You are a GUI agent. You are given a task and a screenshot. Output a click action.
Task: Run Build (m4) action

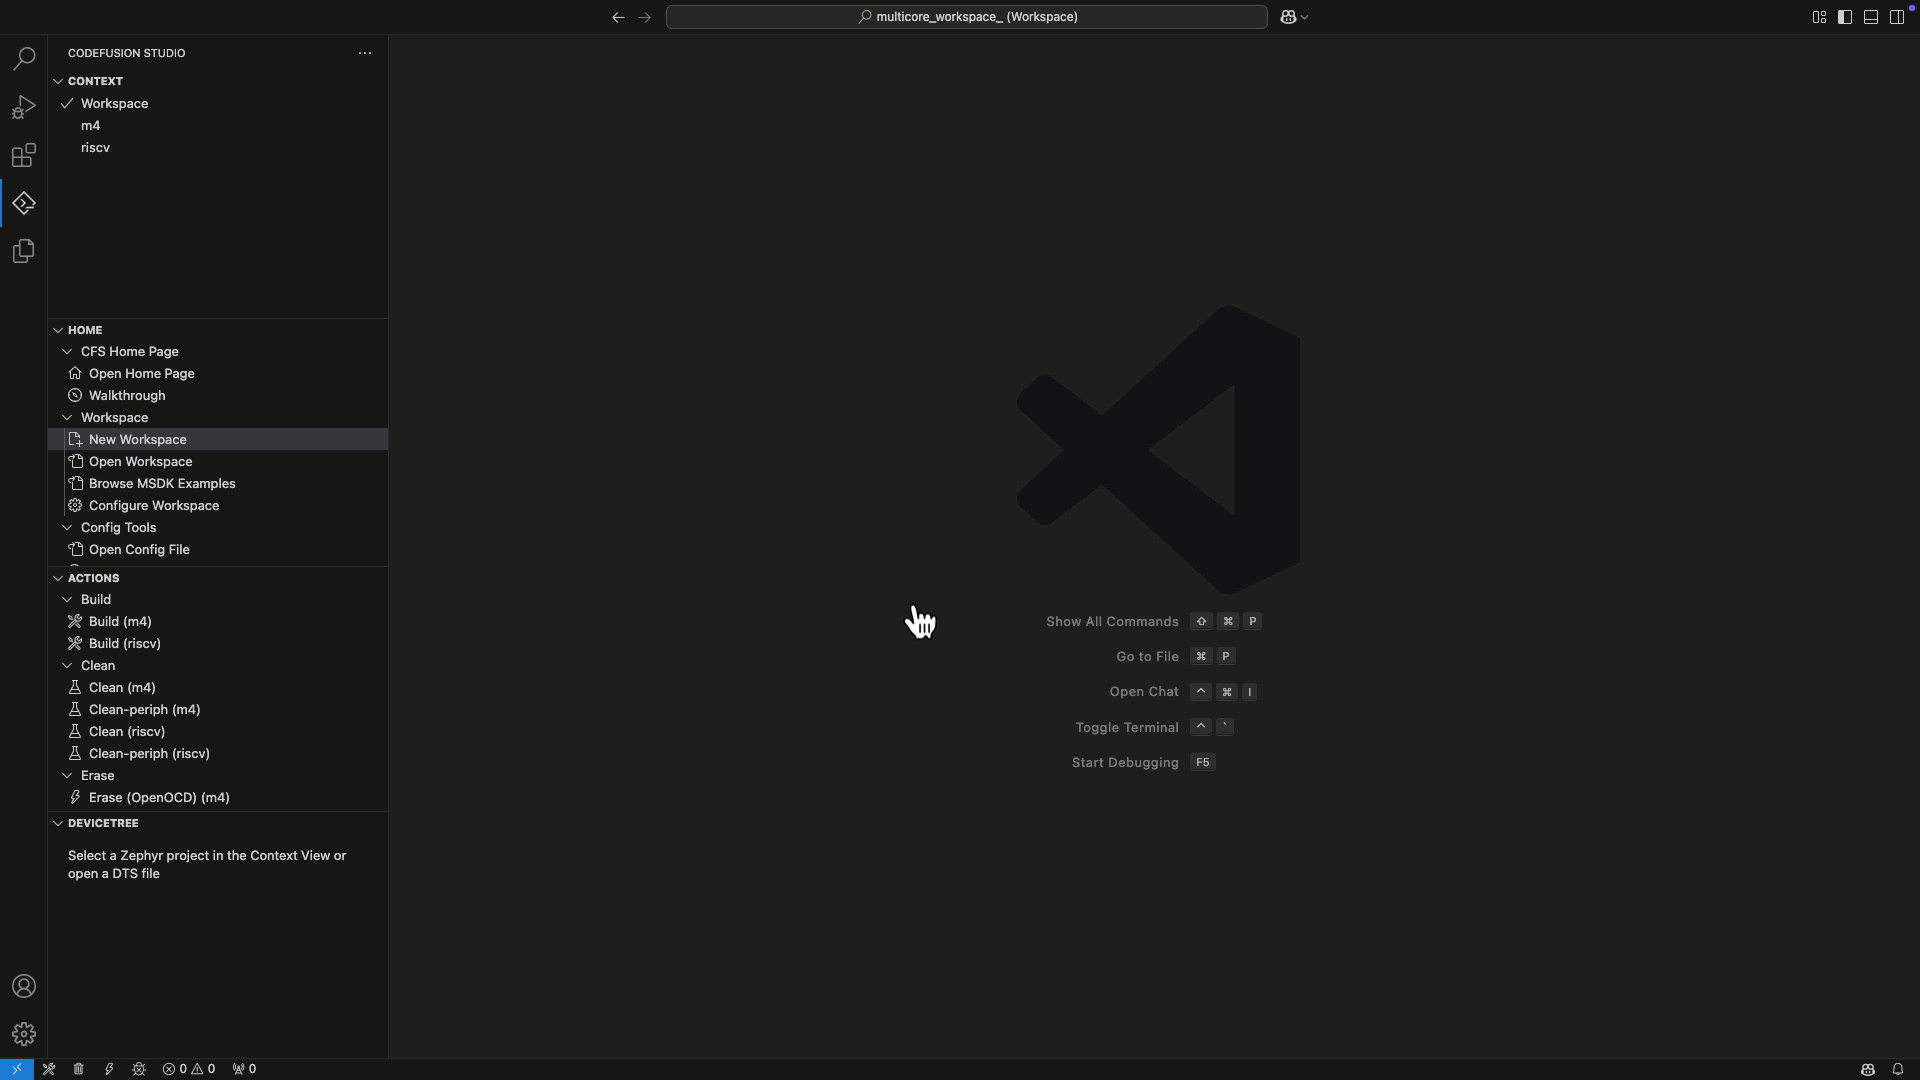pos(120,622)
